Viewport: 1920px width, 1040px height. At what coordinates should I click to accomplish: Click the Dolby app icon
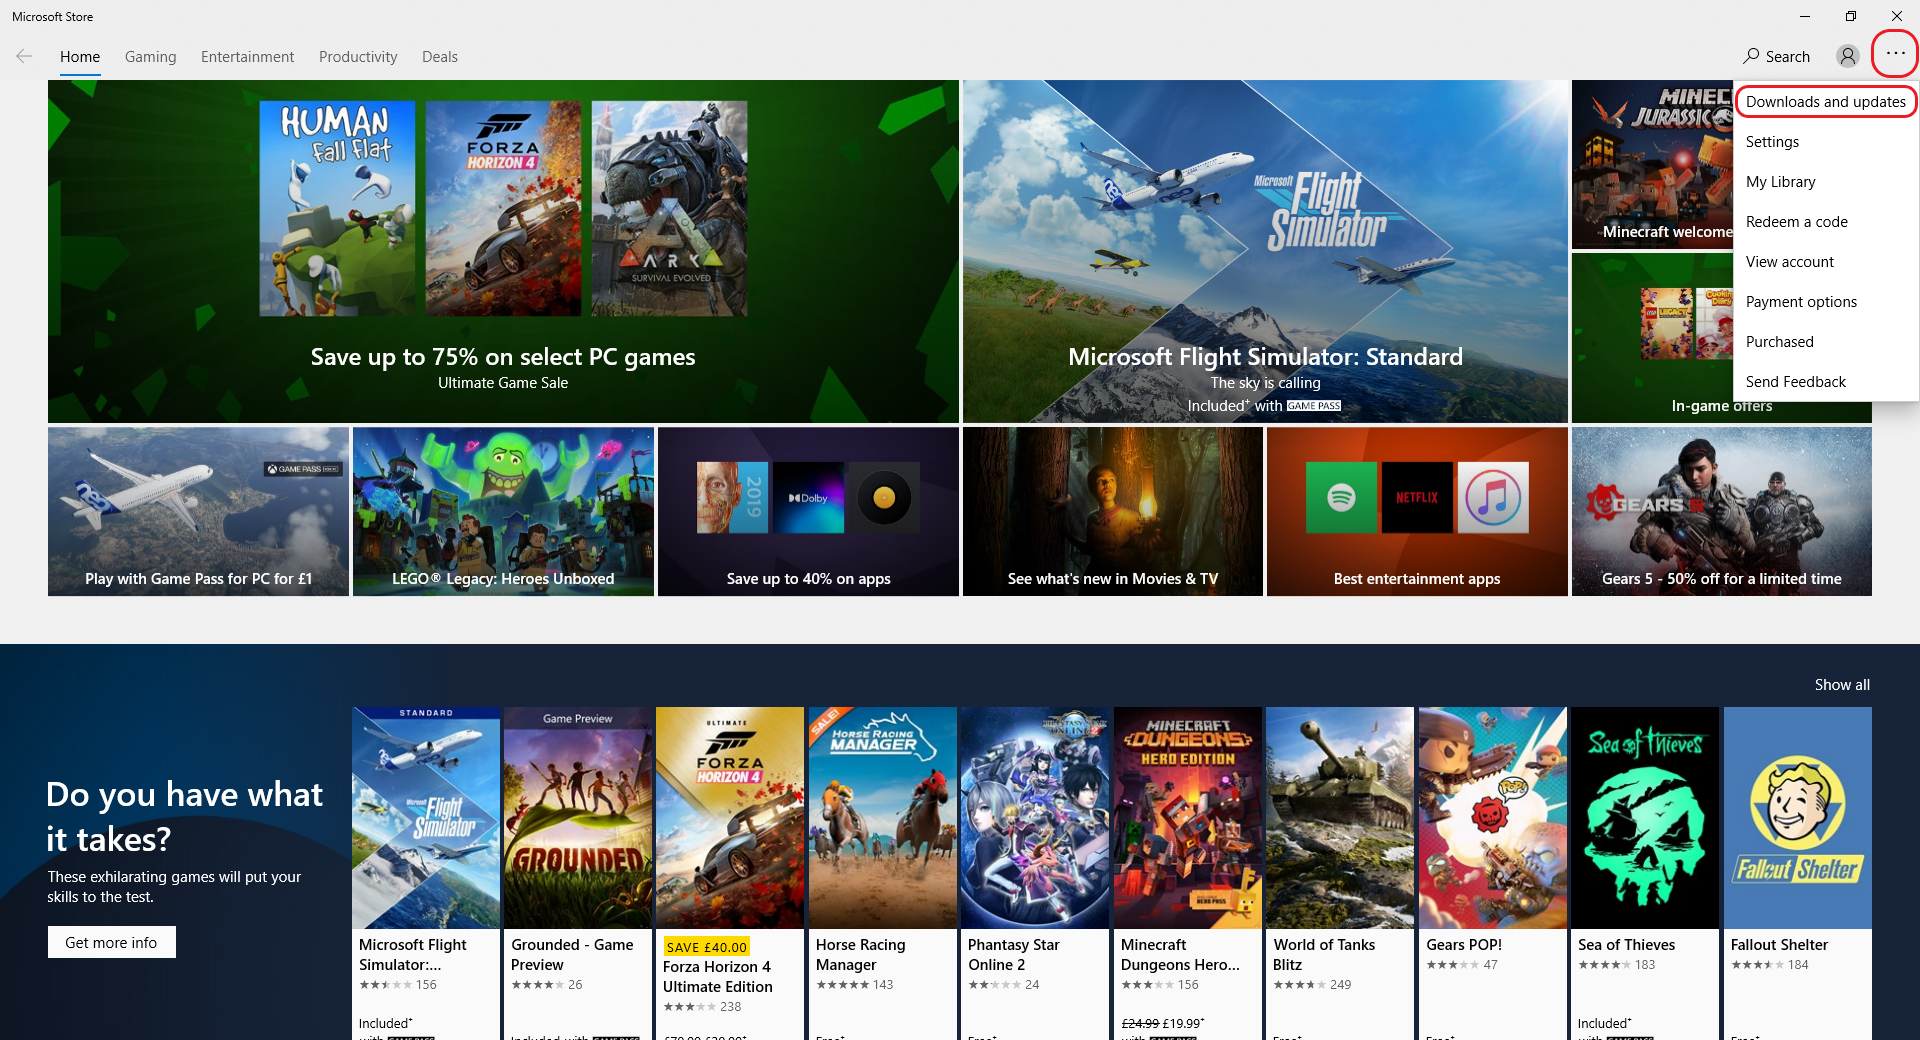click(808, 498)
